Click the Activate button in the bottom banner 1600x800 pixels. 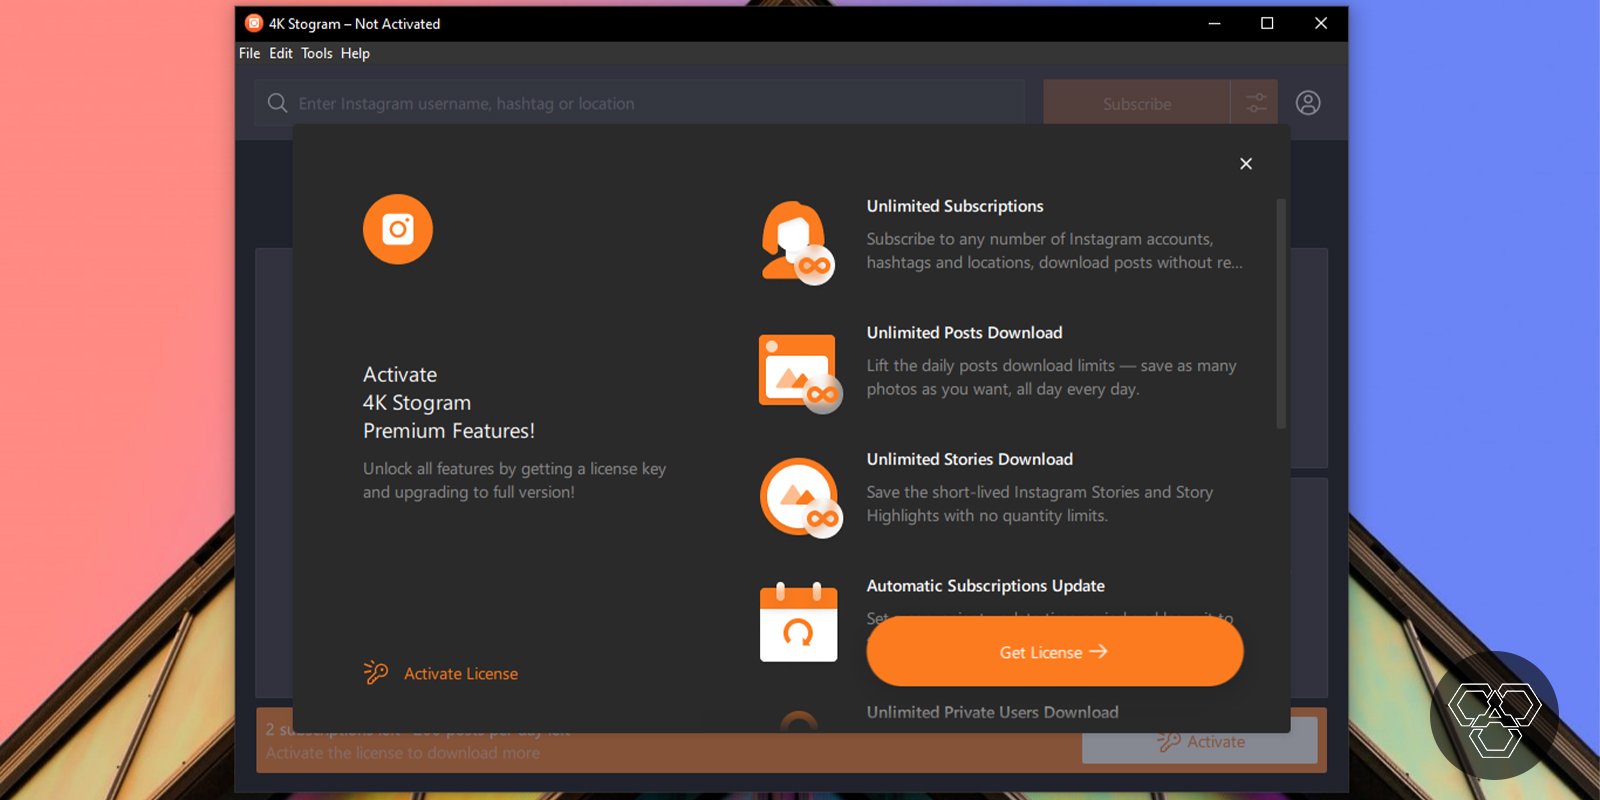tap(1200, 741)
